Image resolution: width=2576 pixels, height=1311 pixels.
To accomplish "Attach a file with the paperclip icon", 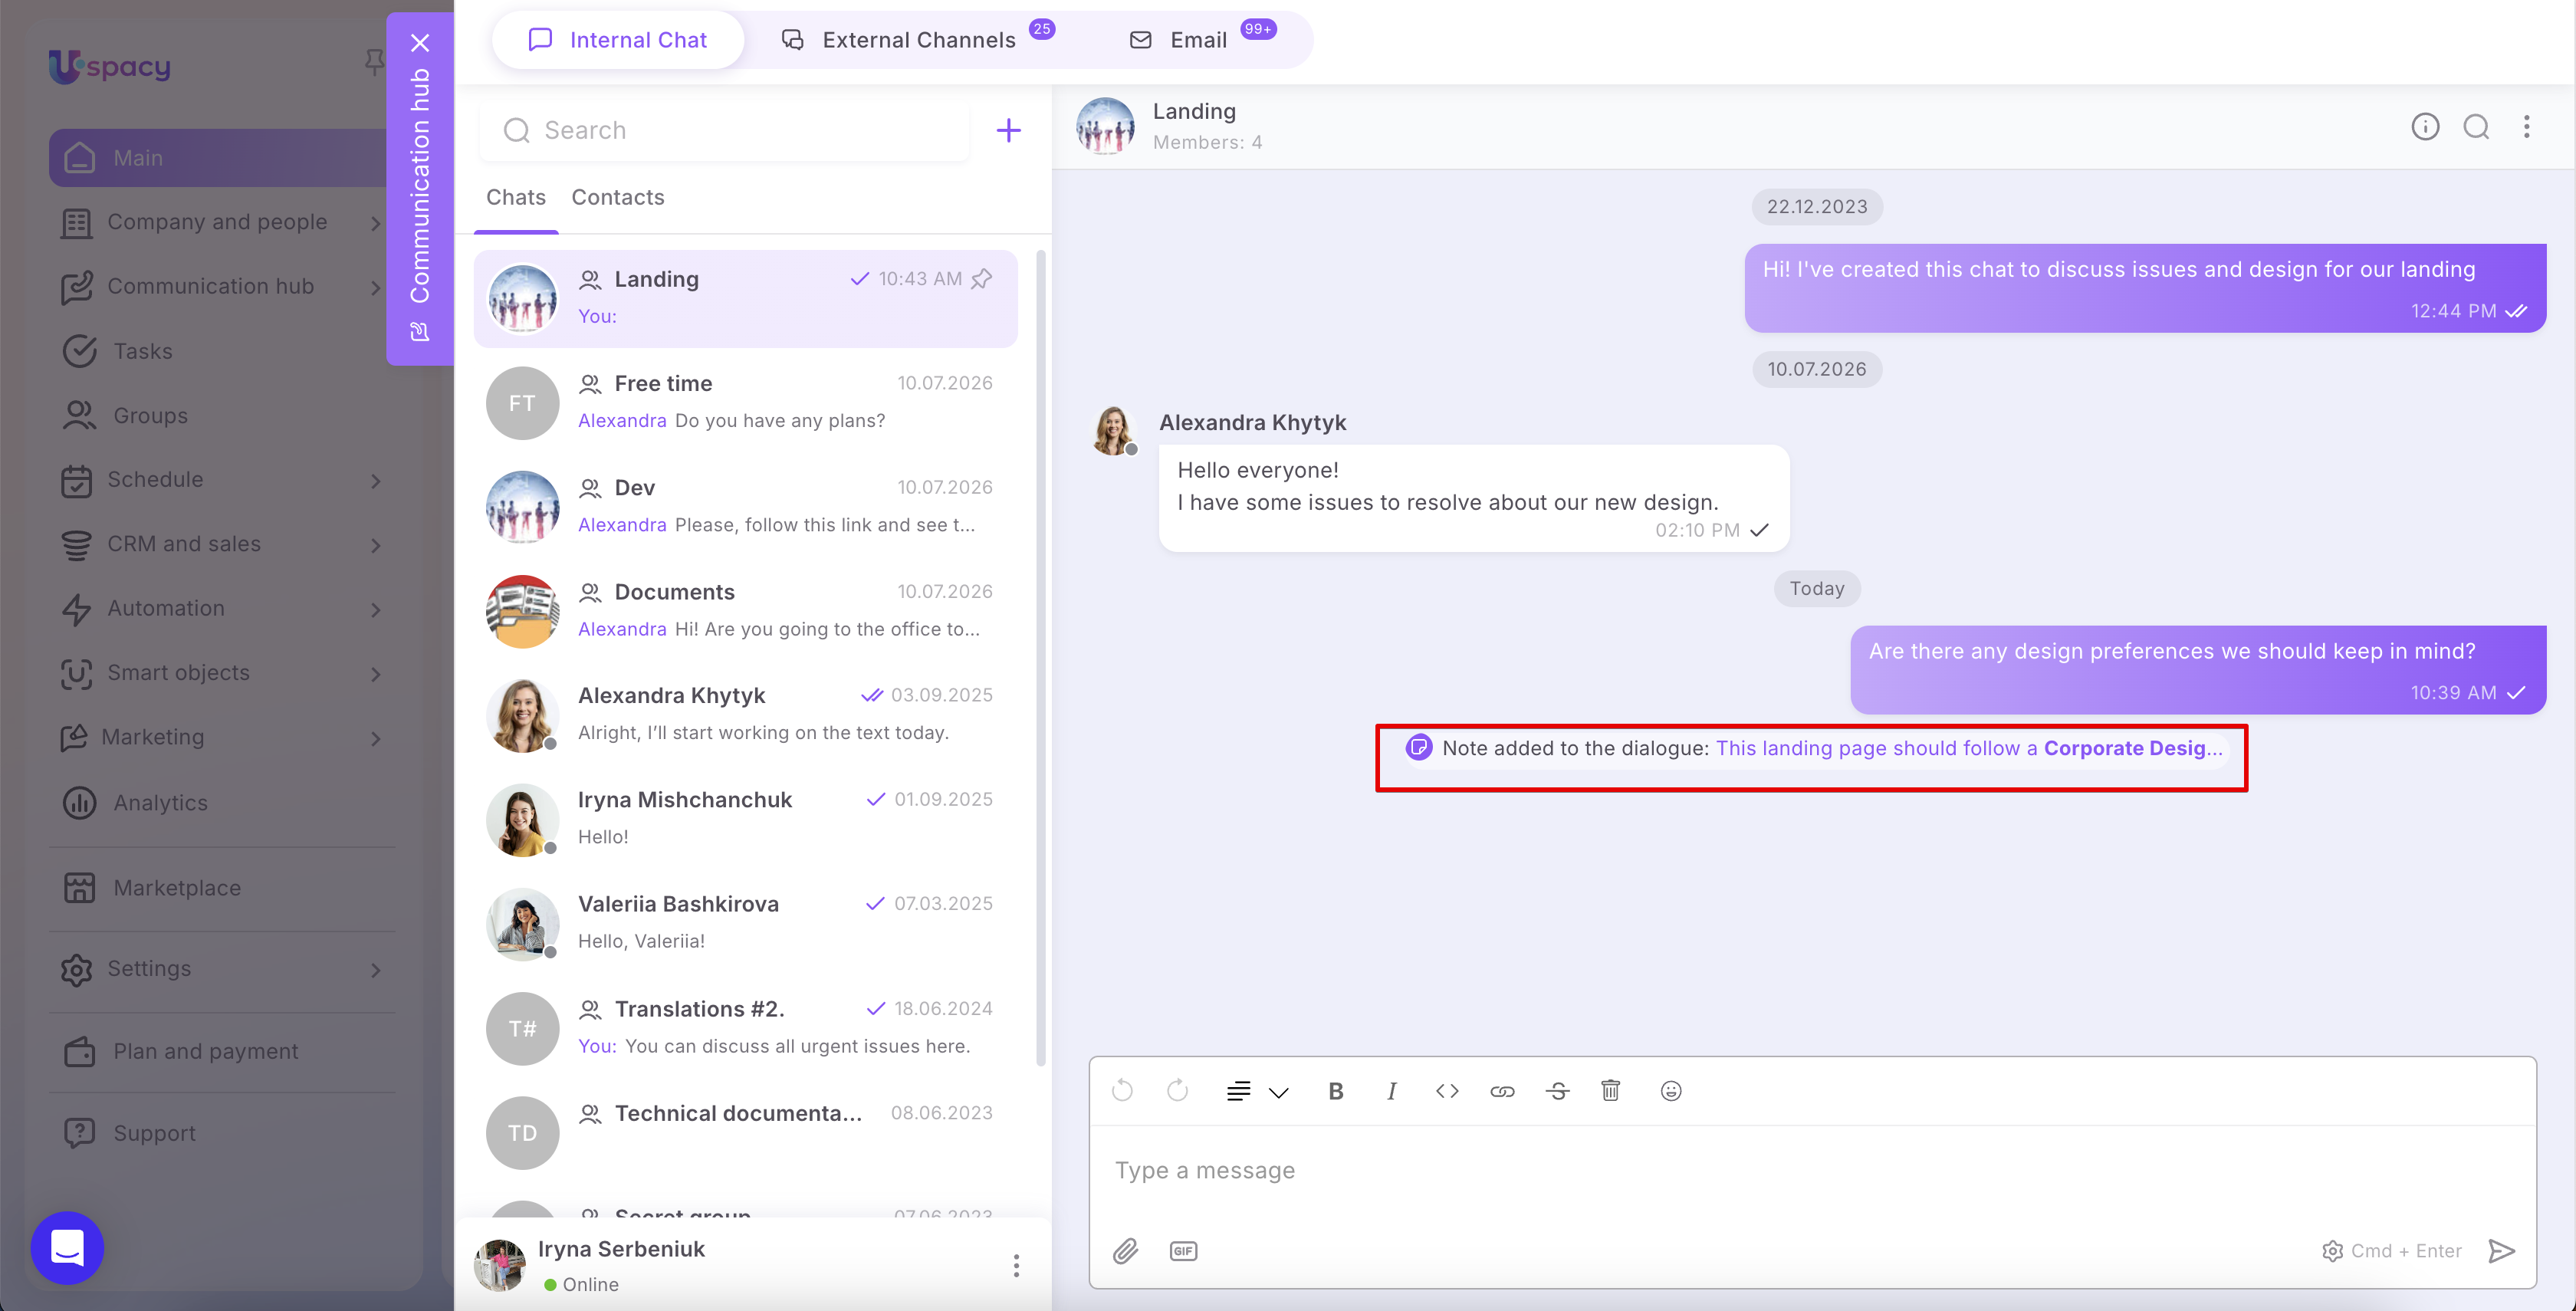I will (x=1125, y=1251).
